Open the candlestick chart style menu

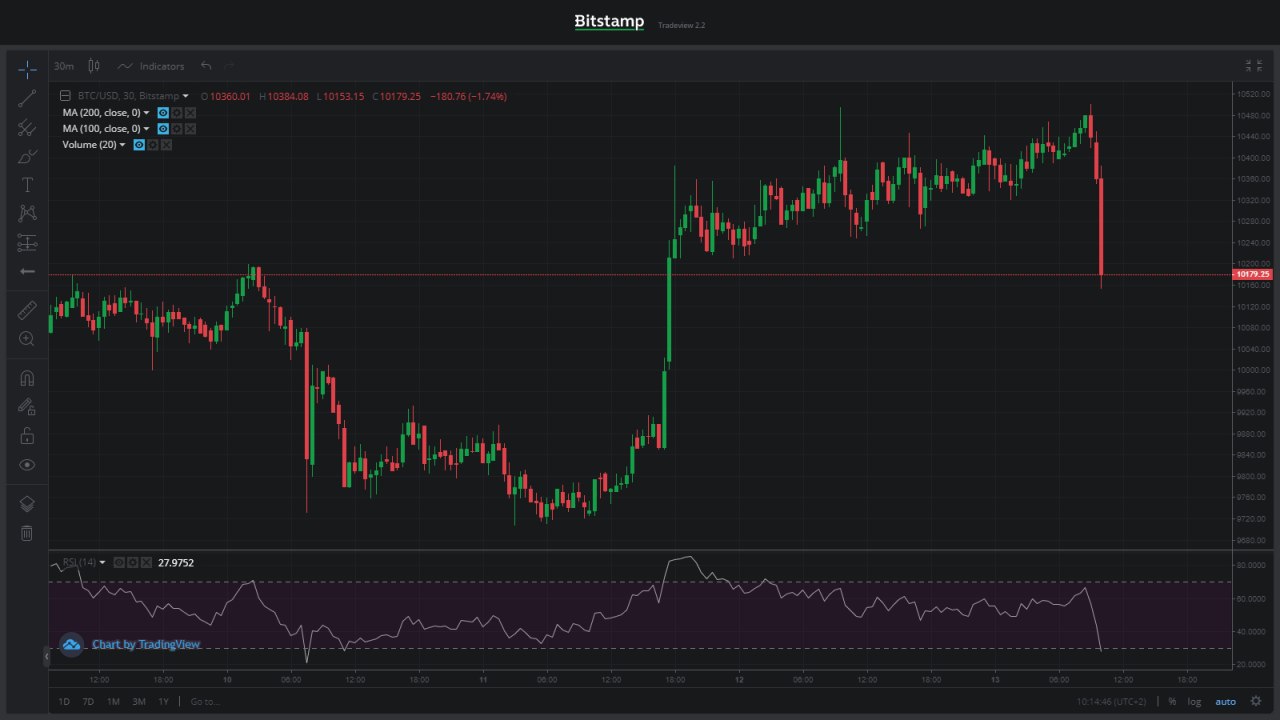click(x=94, y=66)
